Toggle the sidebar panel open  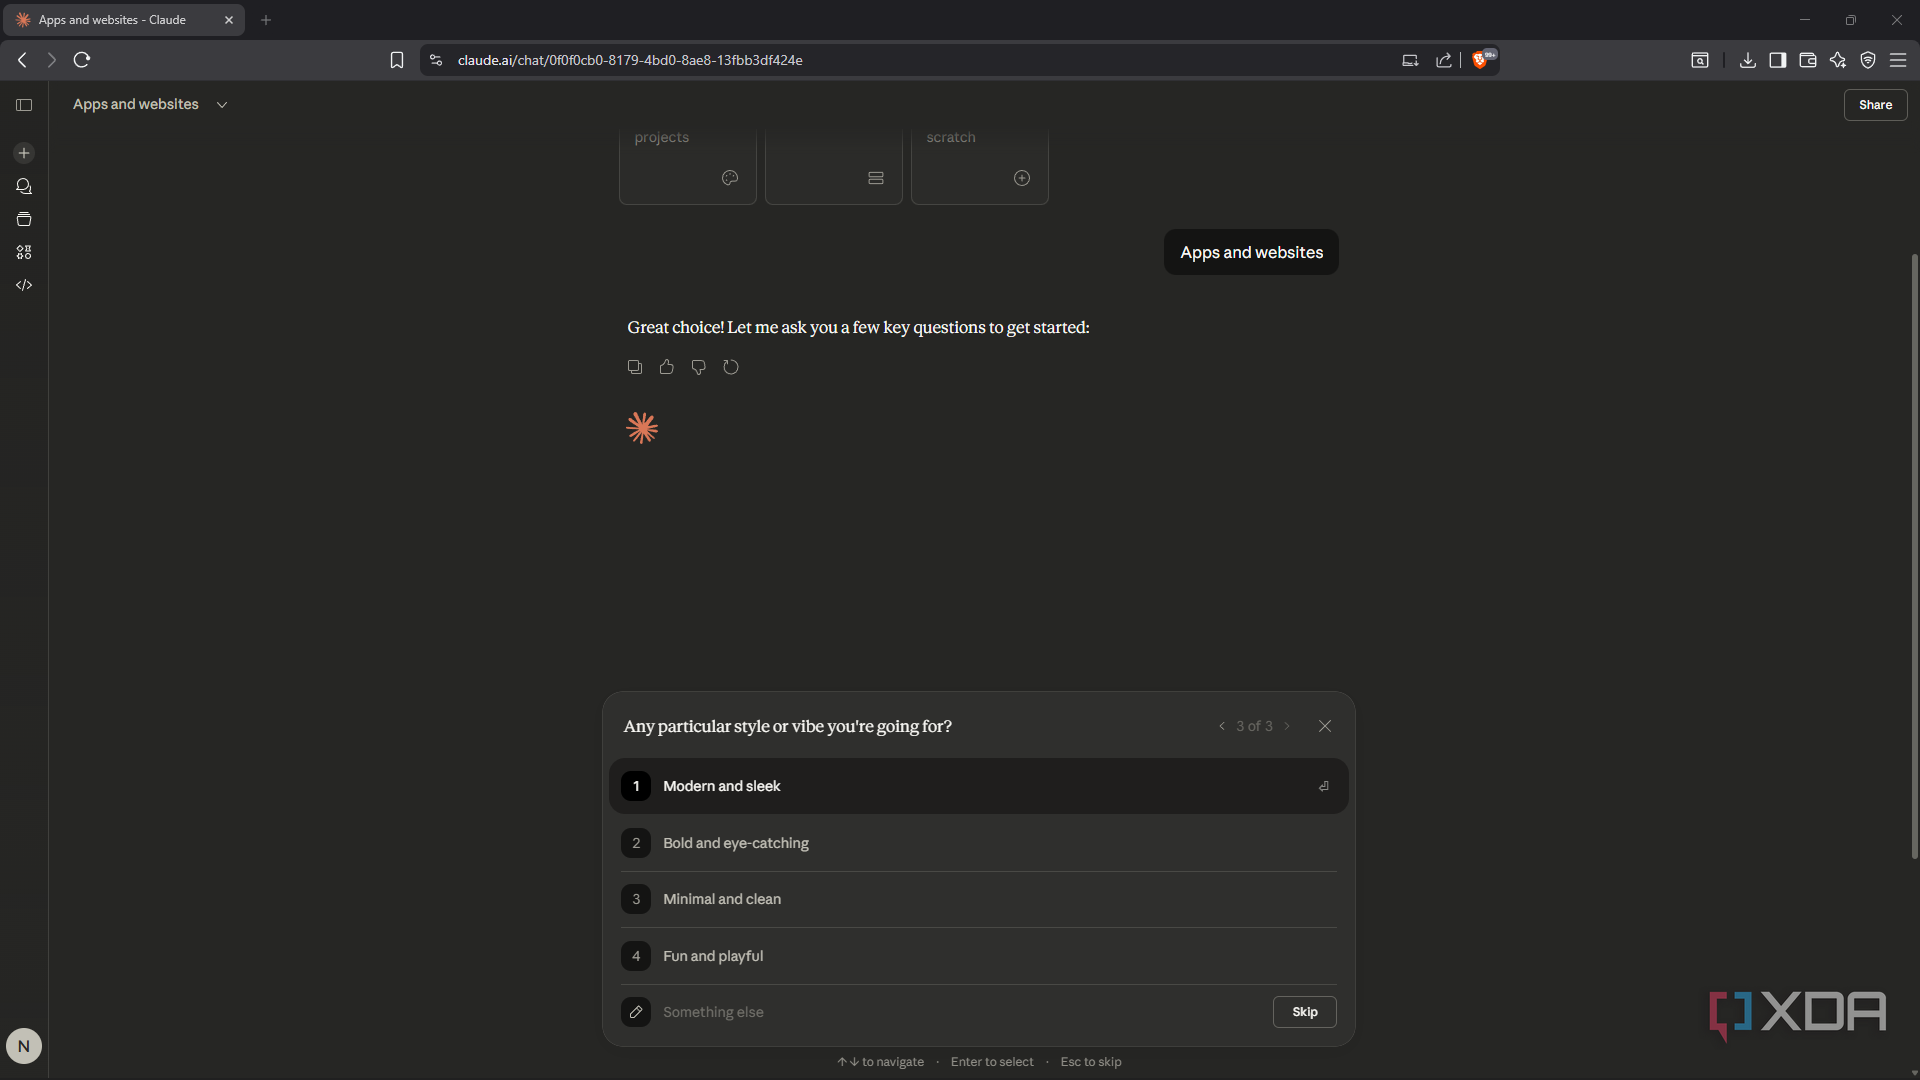click(24, 105)
